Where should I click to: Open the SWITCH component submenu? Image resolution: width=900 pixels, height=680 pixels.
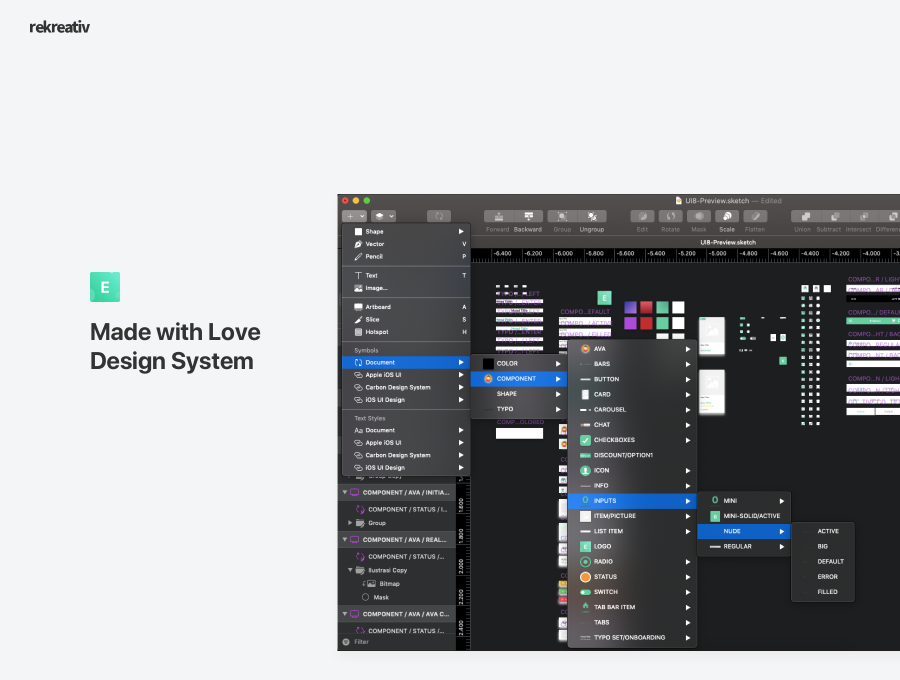coord(606,592)
